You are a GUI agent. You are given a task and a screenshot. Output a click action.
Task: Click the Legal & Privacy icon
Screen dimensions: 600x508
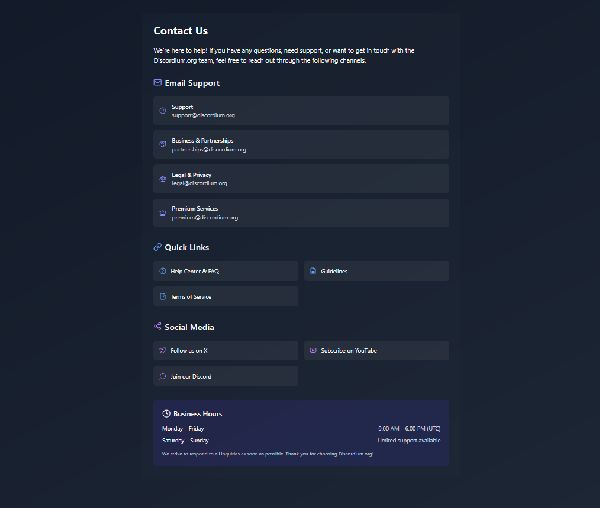tap(163, 178)
